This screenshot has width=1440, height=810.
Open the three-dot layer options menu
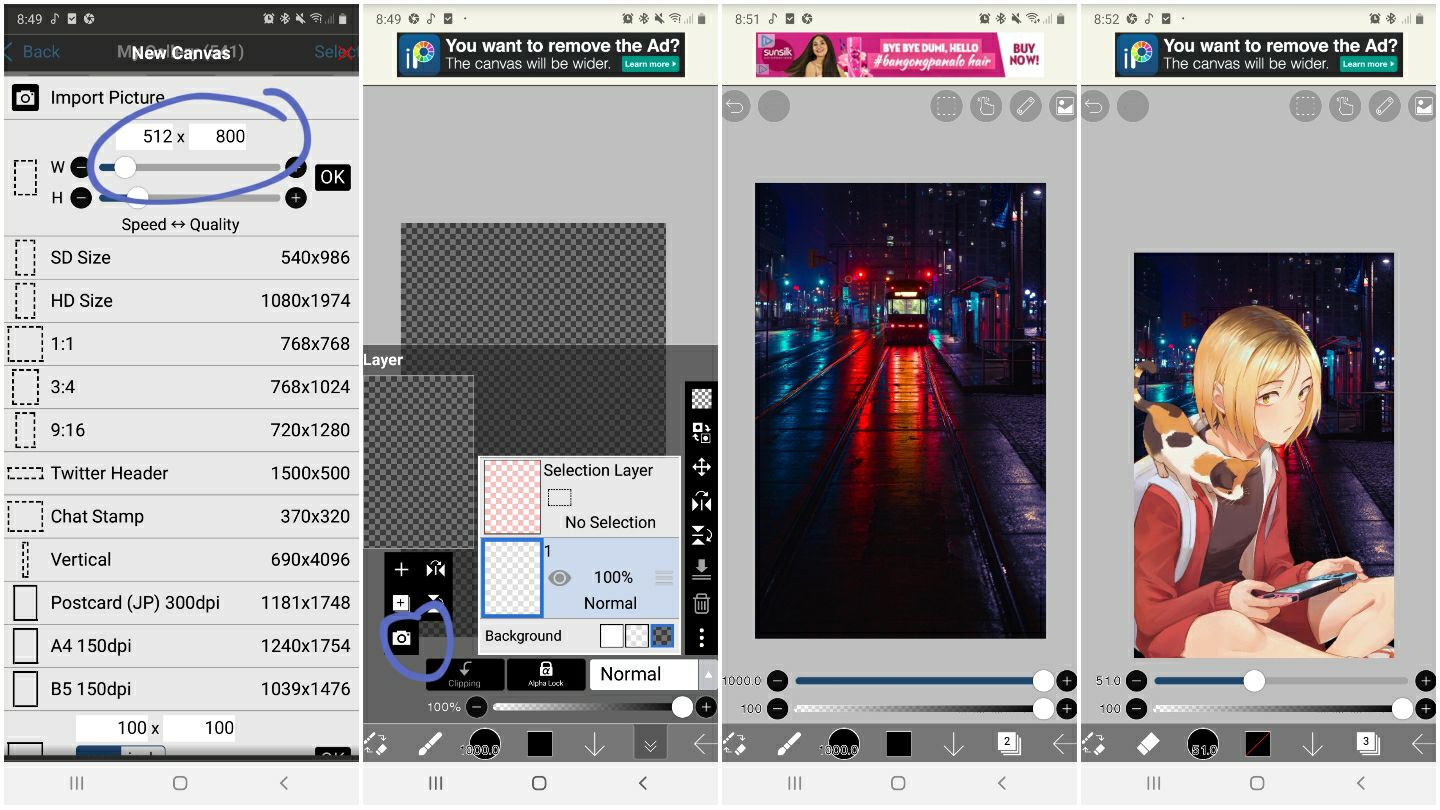[702, 637]
